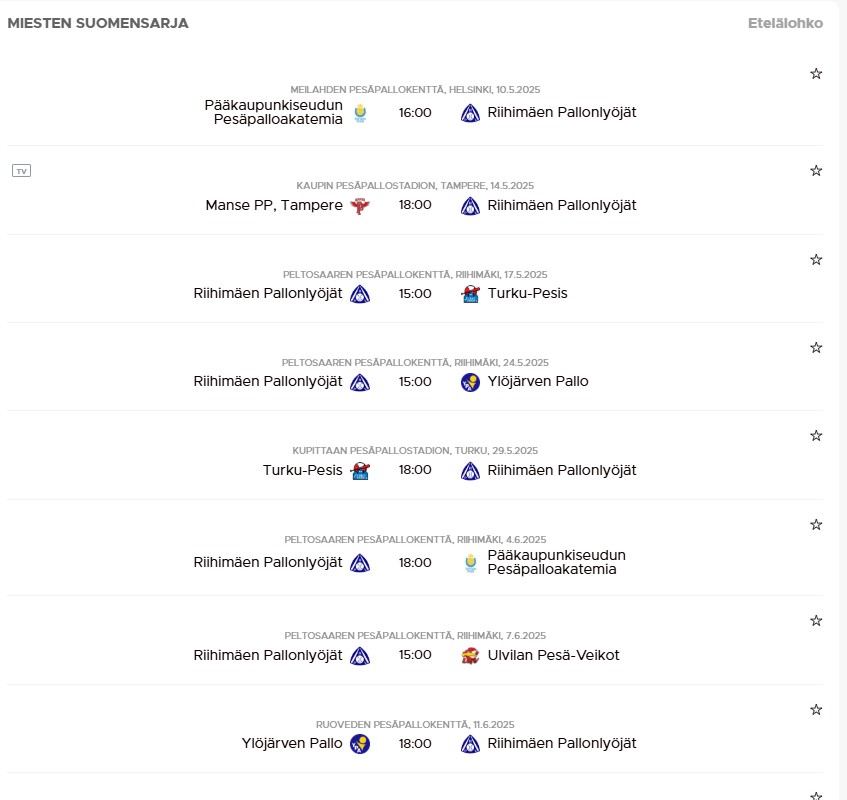Toggle favorite star for 17.5.2025 Turku-Pesis match

pyautogui.click(x=816, y=260)
